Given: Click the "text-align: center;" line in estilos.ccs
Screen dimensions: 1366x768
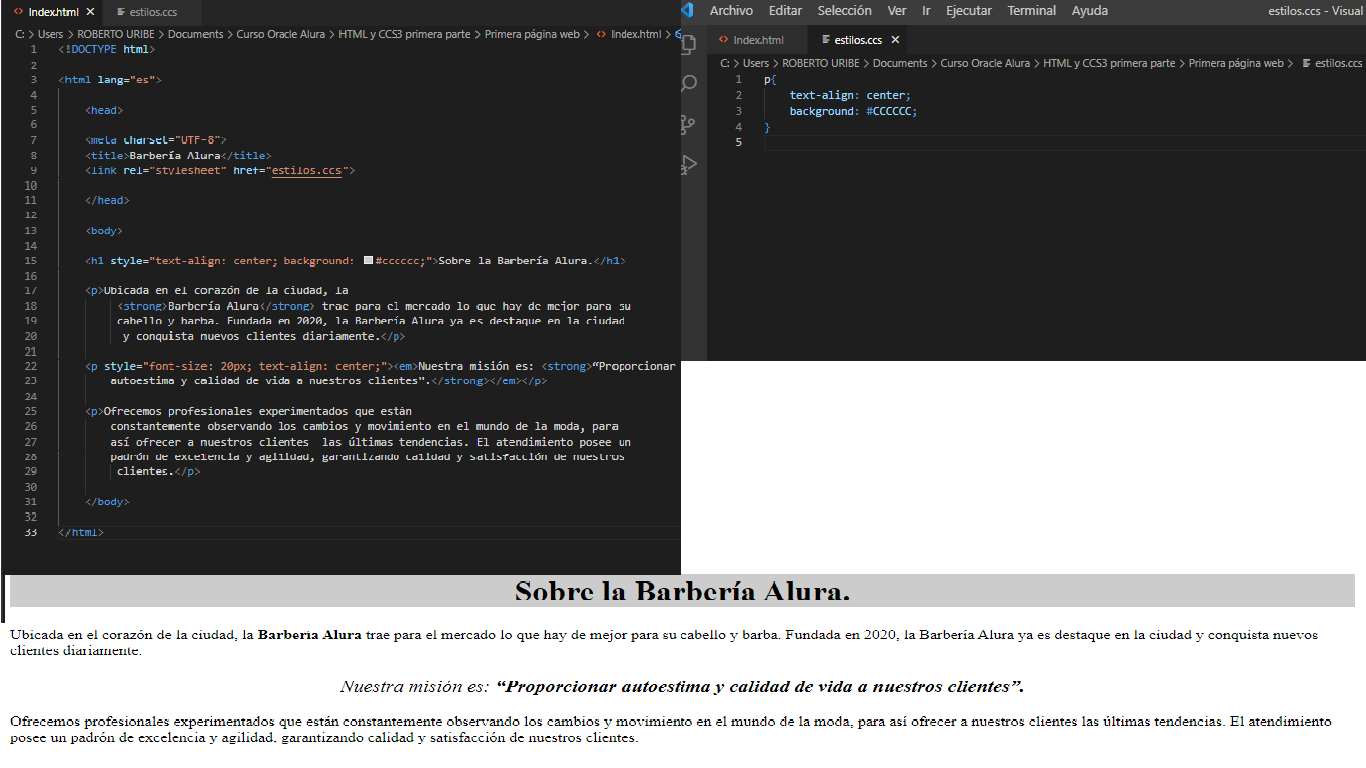Looking at the screenshot, I should tap(850, 95).
